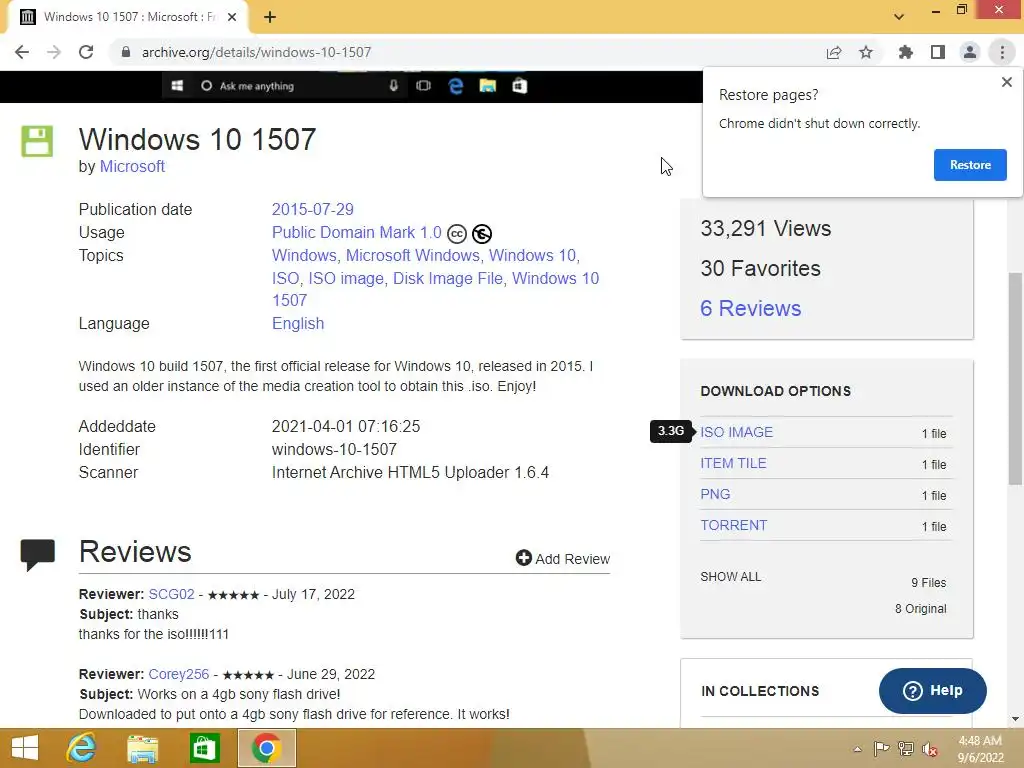This screenshot has width=1024, height=768.
Task: Open the Microsoft Windows topic link
Action: (413, 255)
